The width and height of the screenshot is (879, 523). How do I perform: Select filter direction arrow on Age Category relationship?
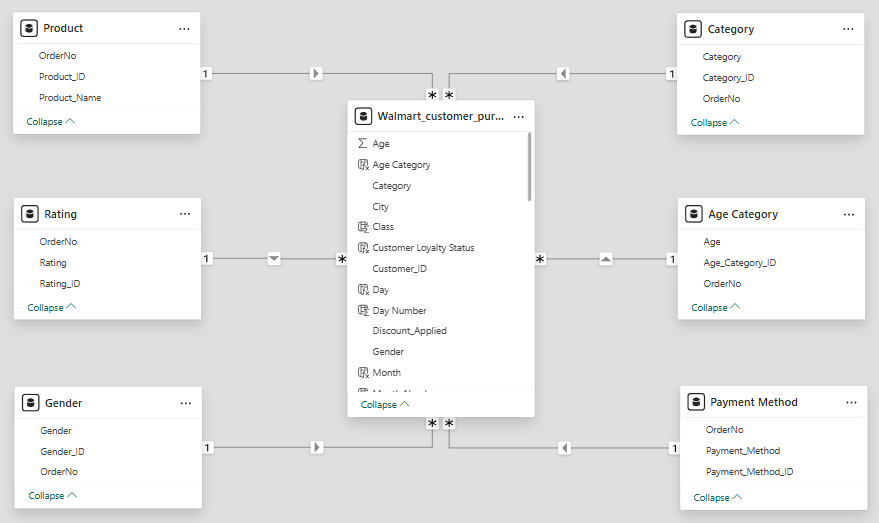coord(606,259)
